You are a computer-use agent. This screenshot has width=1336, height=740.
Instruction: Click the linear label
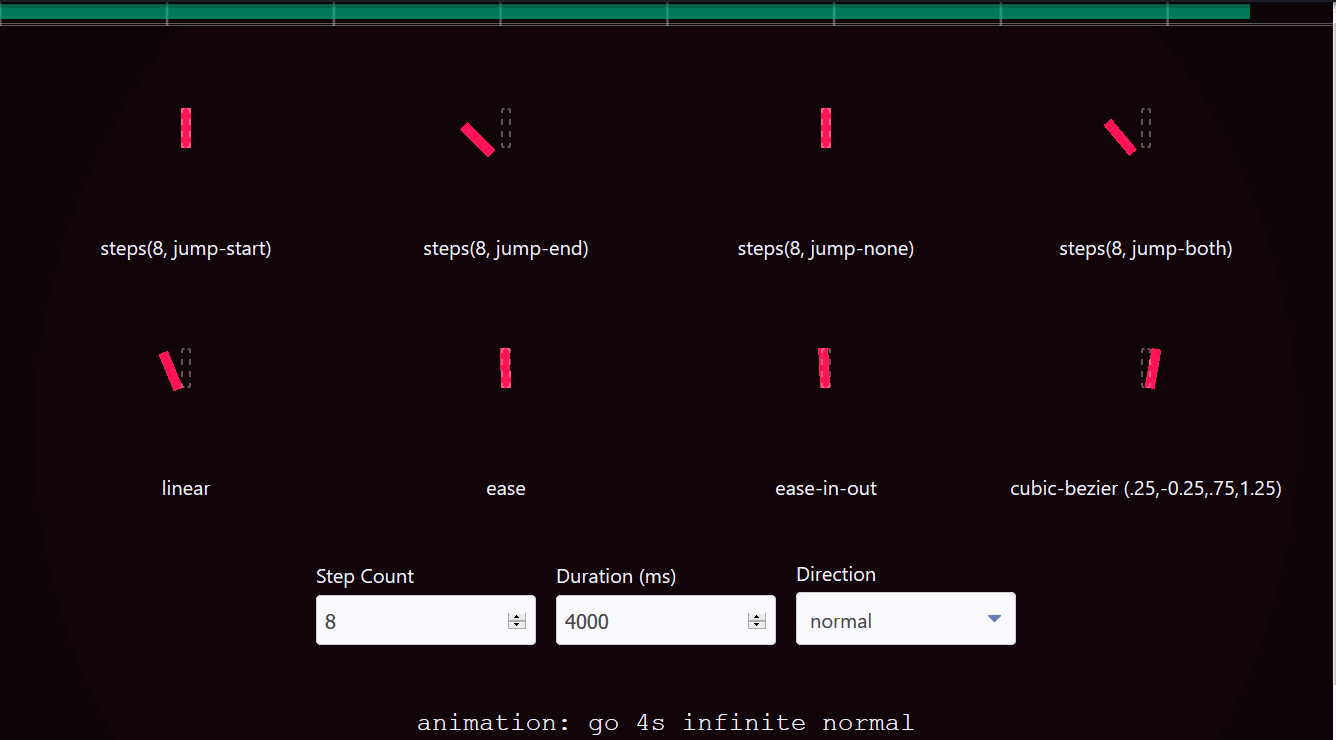click(186, 489)
